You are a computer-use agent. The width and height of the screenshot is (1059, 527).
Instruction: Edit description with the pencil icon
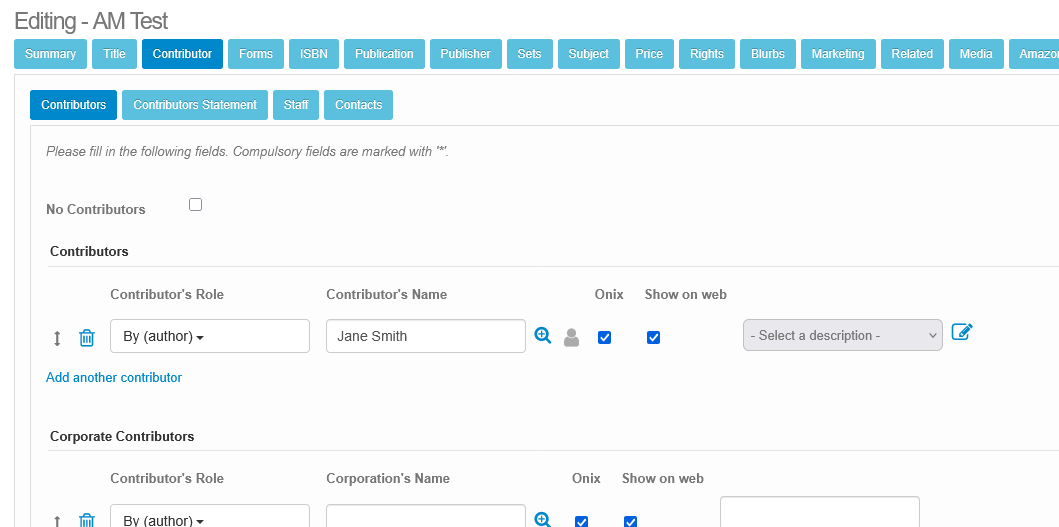[962, 332]
